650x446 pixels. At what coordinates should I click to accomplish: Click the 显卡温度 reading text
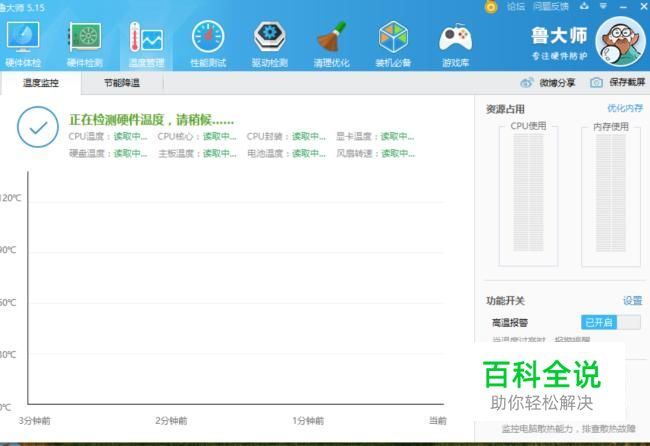(x=375, y=136)
